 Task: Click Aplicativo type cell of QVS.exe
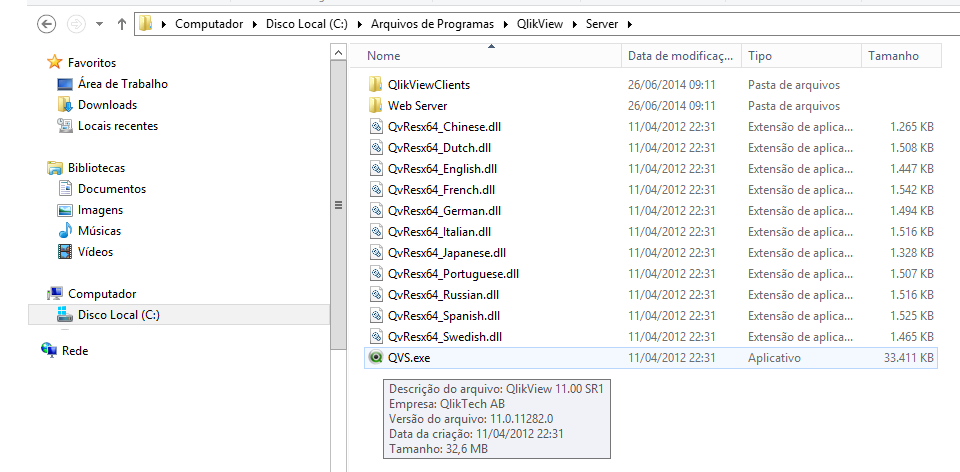click(774, 358)
